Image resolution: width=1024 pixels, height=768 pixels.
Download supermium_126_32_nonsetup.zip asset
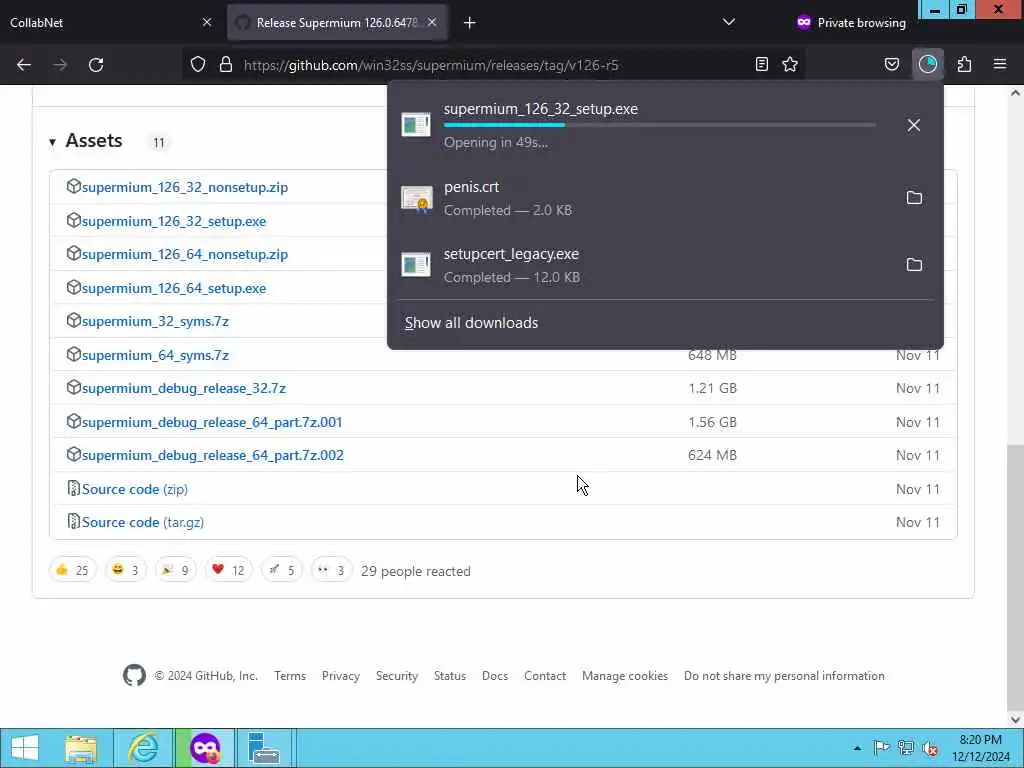tap(185, 187)
